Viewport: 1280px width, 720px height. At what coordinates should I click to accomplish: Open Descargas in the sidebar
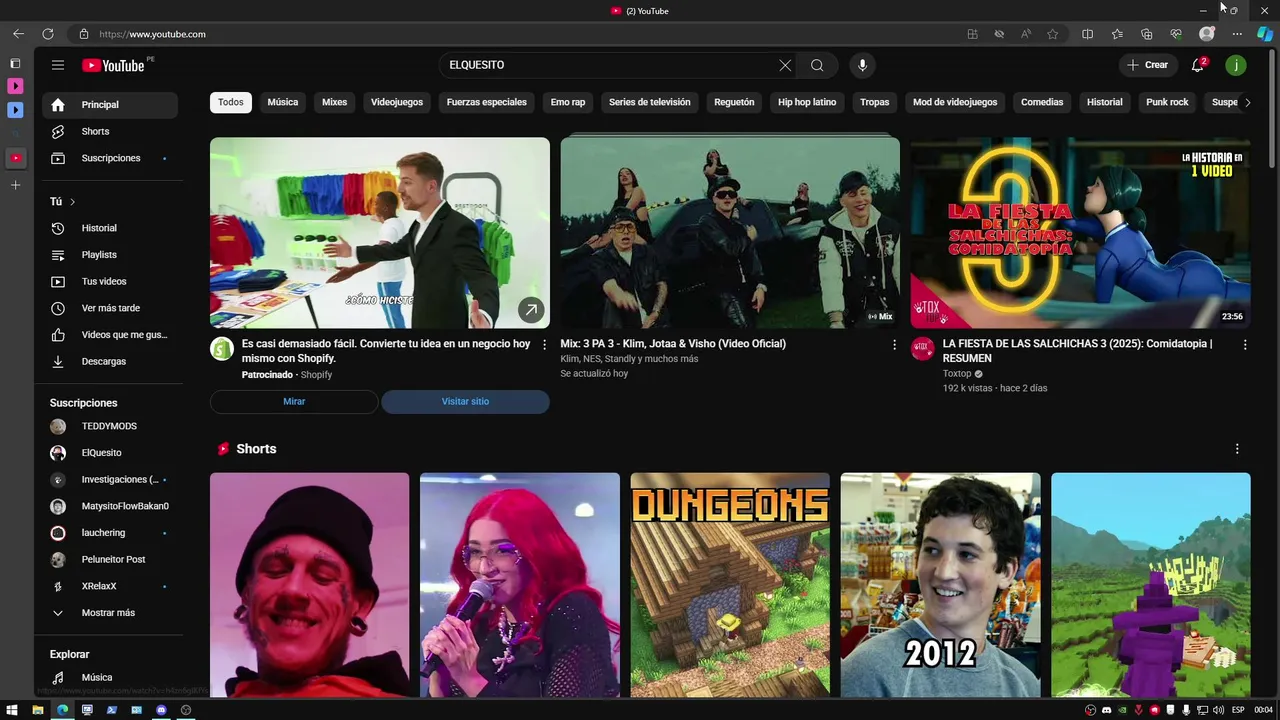point(110,361)
